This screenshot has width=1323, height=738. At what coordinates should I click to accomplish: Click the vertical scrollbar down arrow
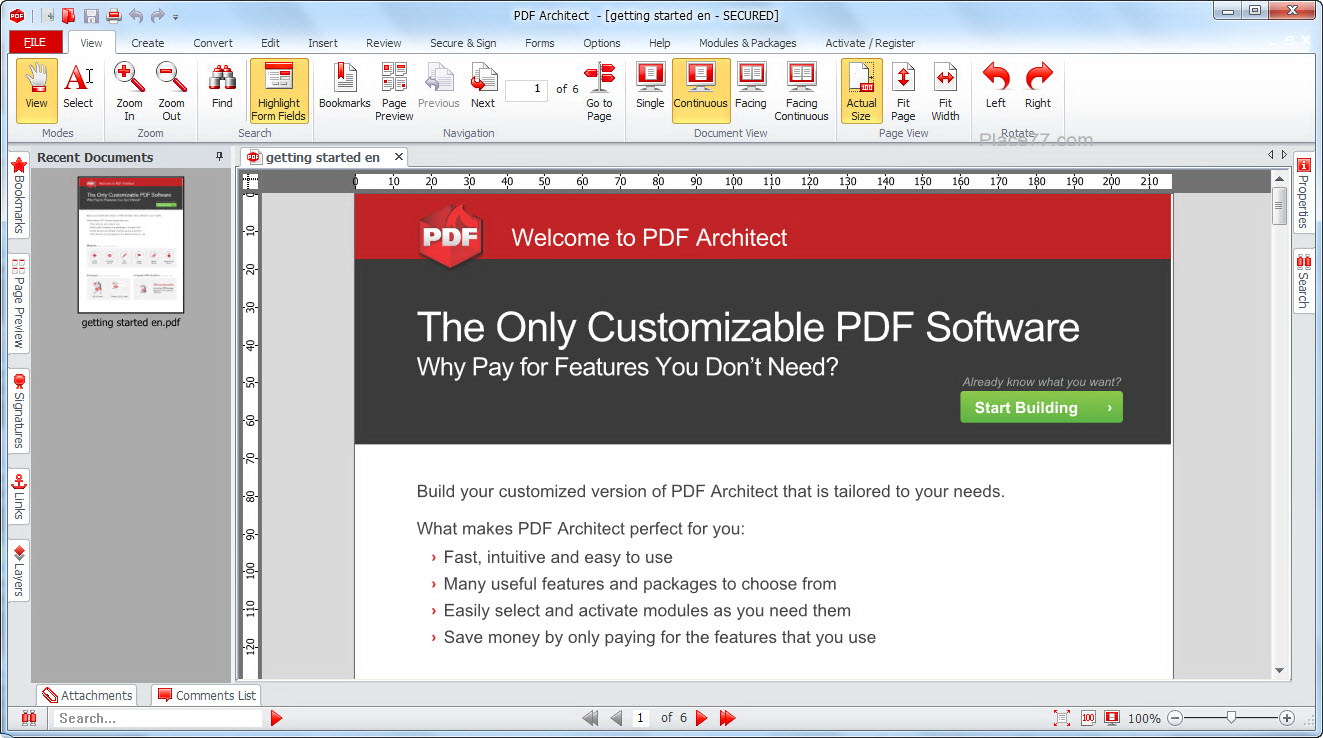1280,671
